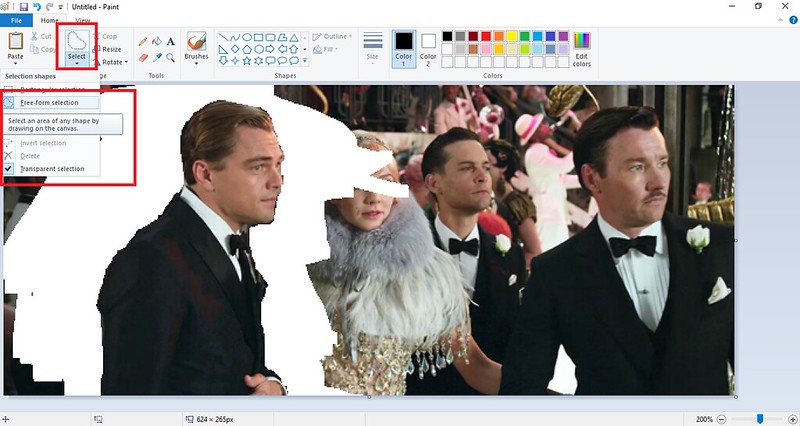The image size is (800, 426).
Task: Click the Save icon in title bar
Action: tap(24, 6)
